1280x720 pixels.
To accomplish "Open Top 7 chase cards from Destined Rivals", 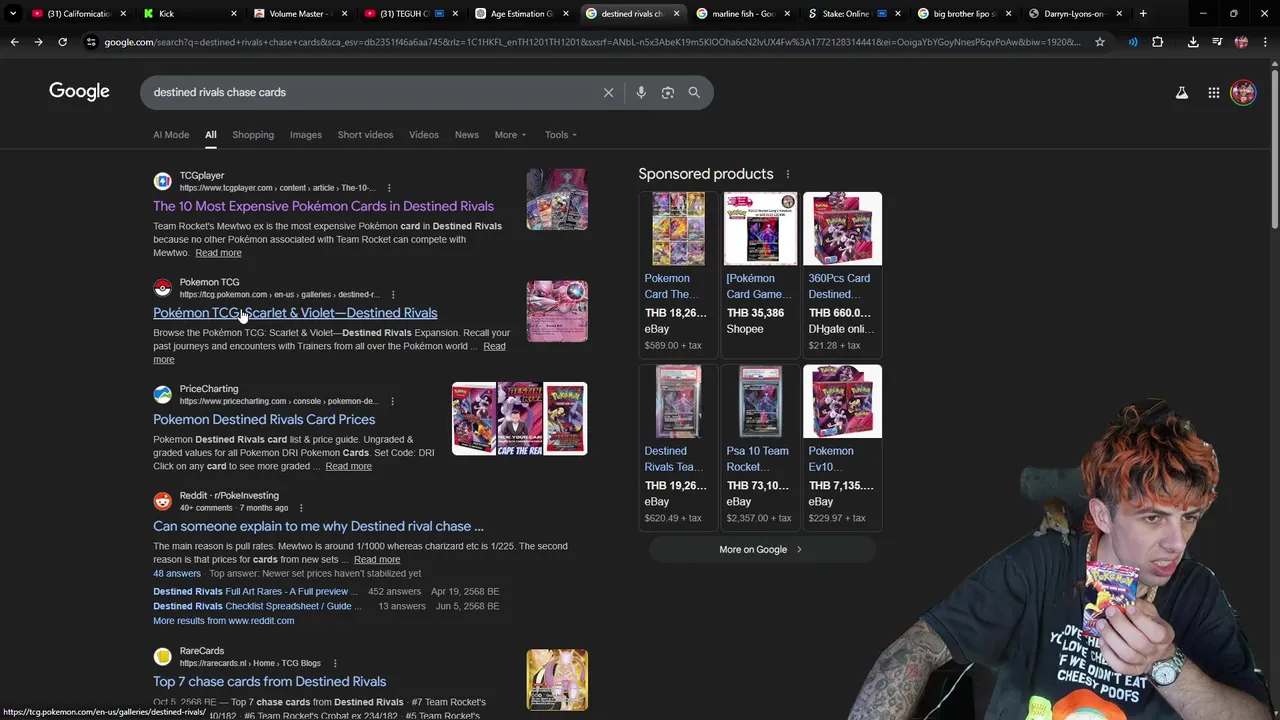I will coord(269,682).
